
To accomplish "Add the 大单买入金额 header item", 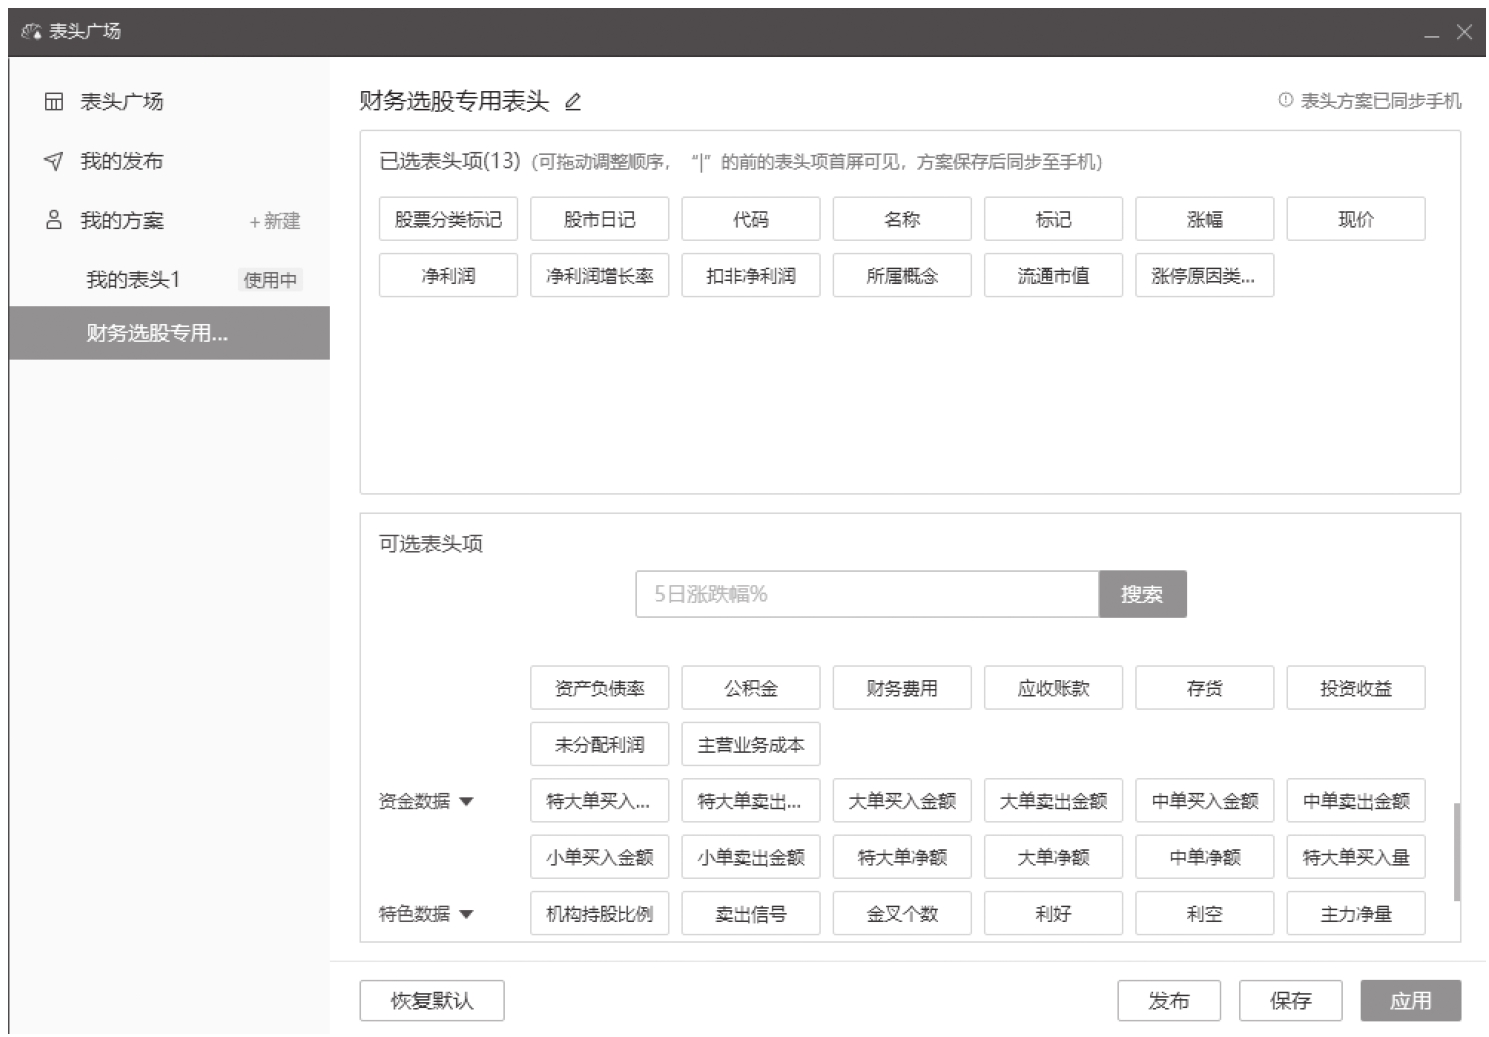I will pyautogui.click(x=902, y=801).
